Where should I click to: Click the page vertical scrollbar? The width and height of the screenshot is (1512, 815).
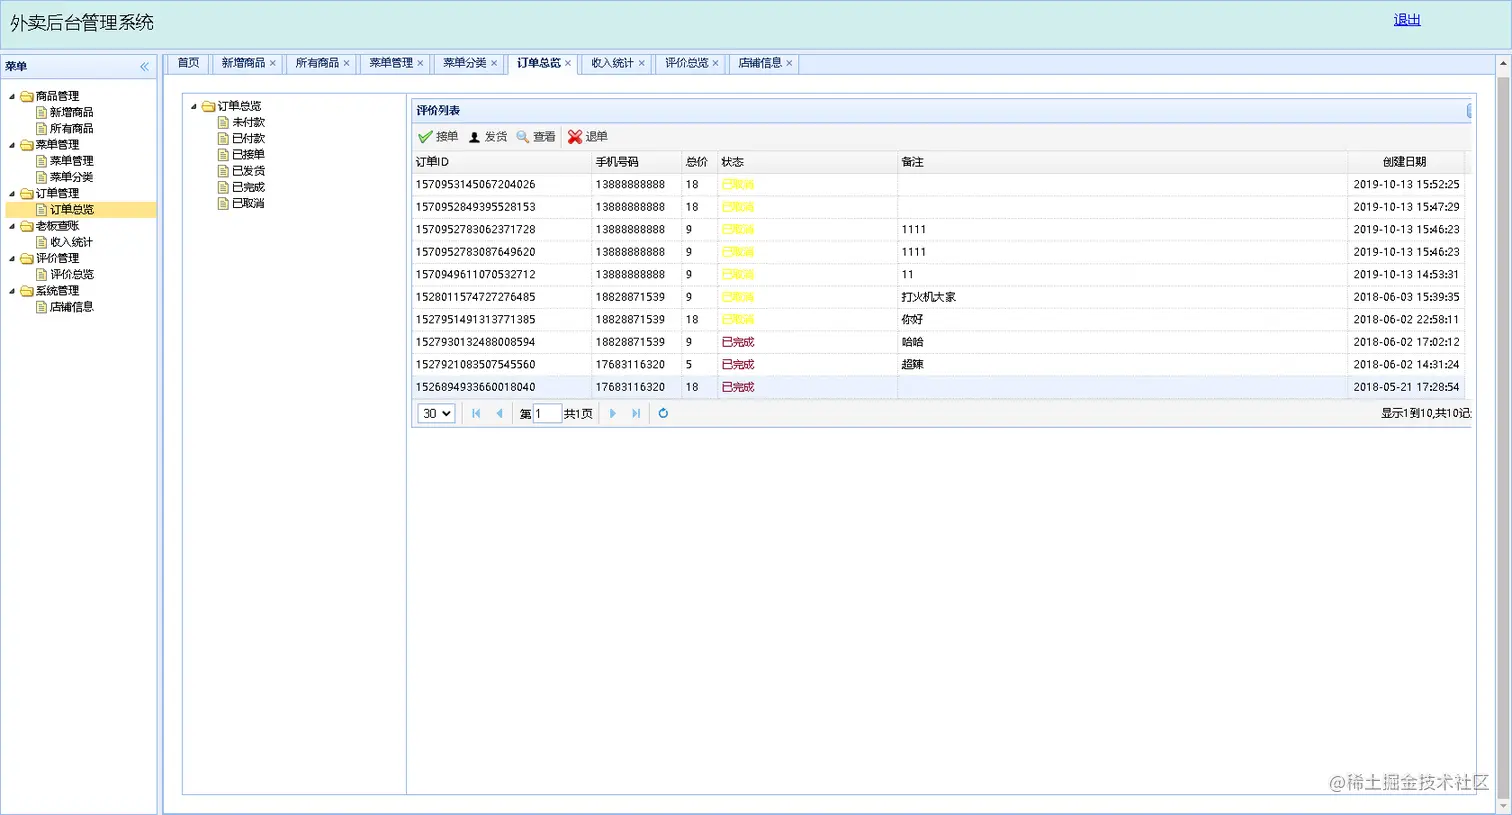(1503, 434)
